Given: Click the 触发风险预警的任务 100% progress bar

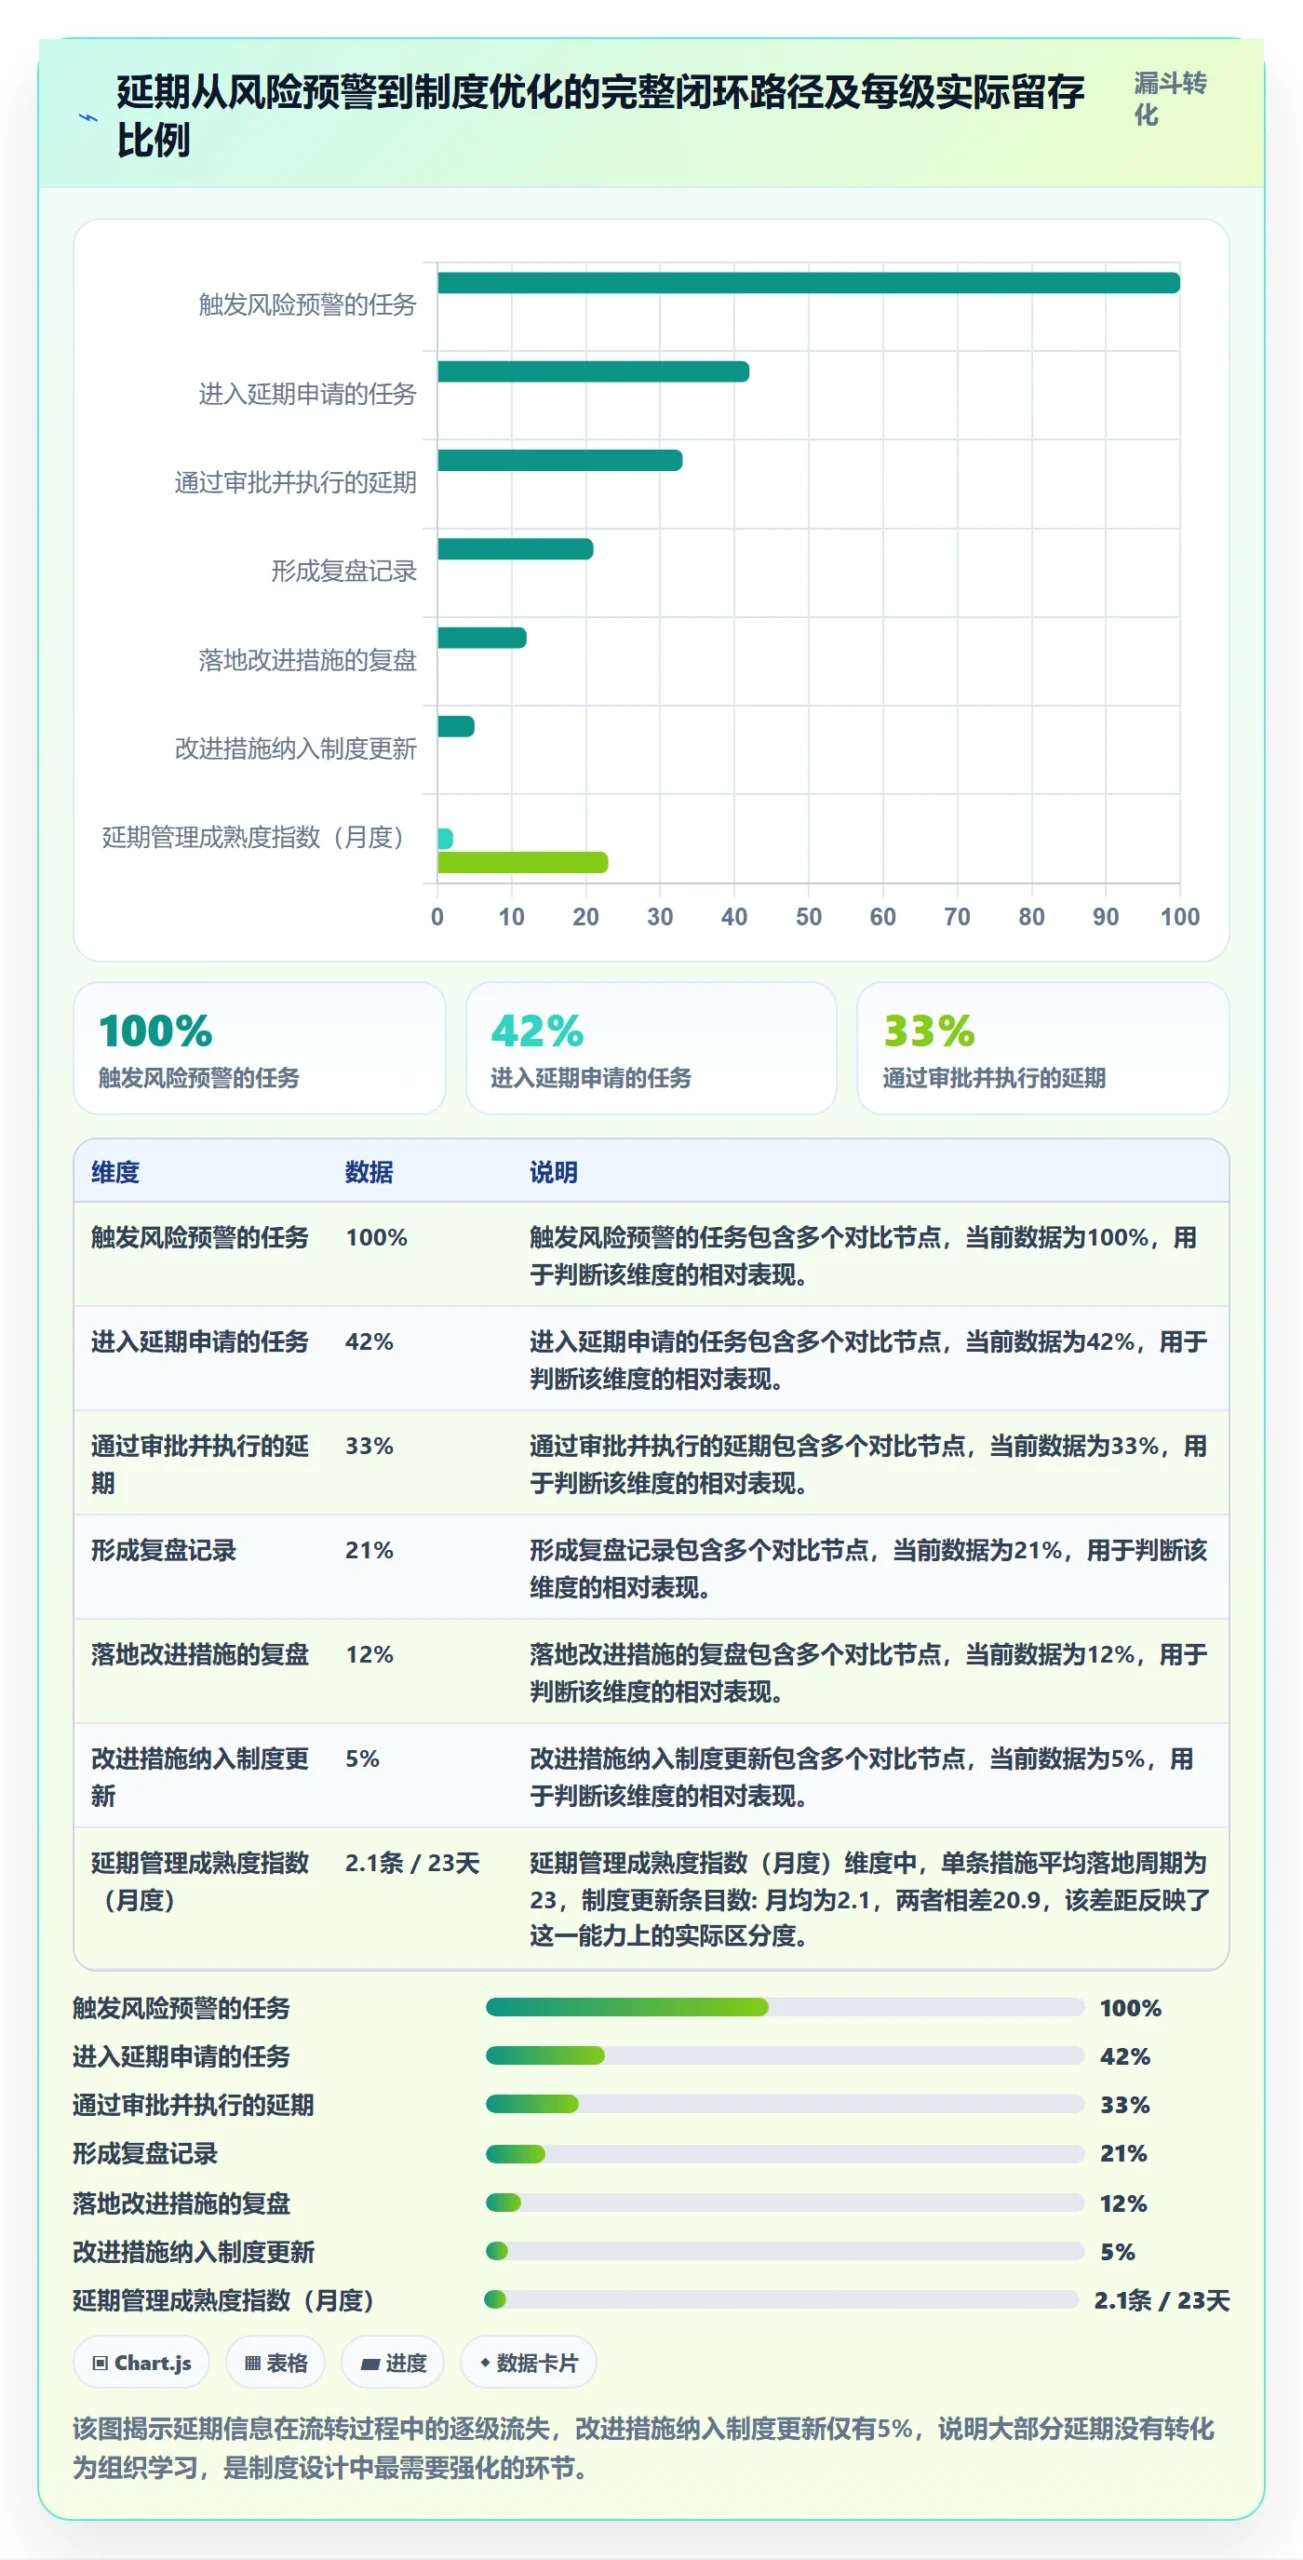Looking at the screenshot, I should click(x=785, y=2006).
